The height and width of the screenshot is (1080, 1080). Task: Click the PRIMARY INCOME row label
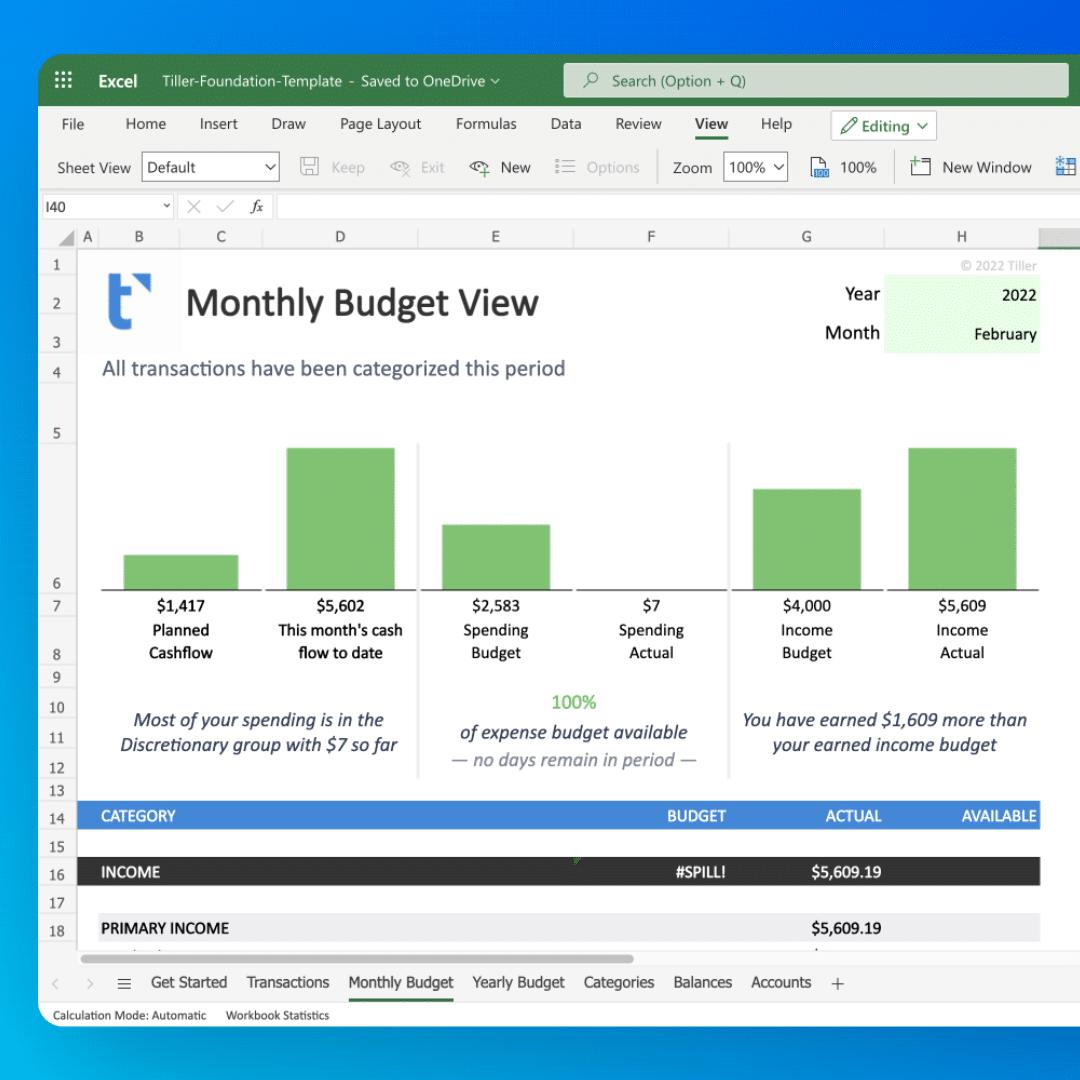click(x=165, y=928)
